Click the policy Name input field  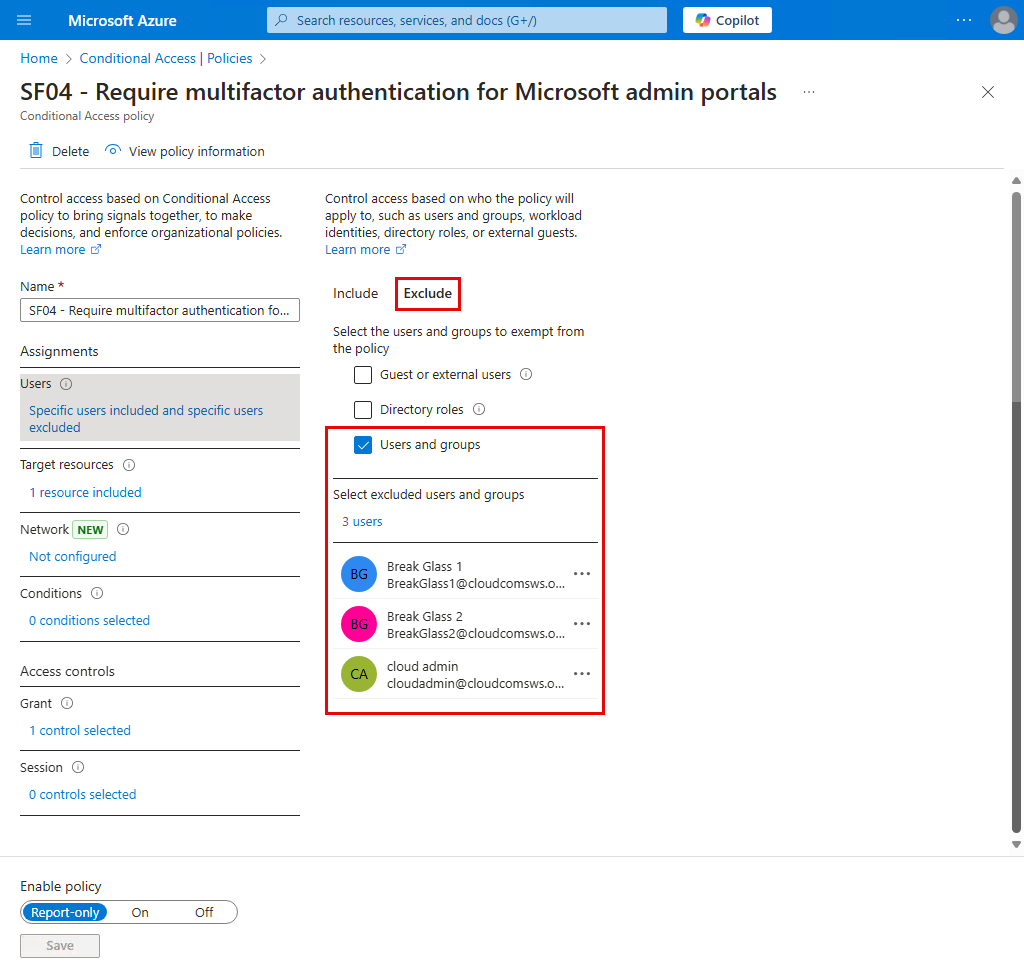coord(160,310)
